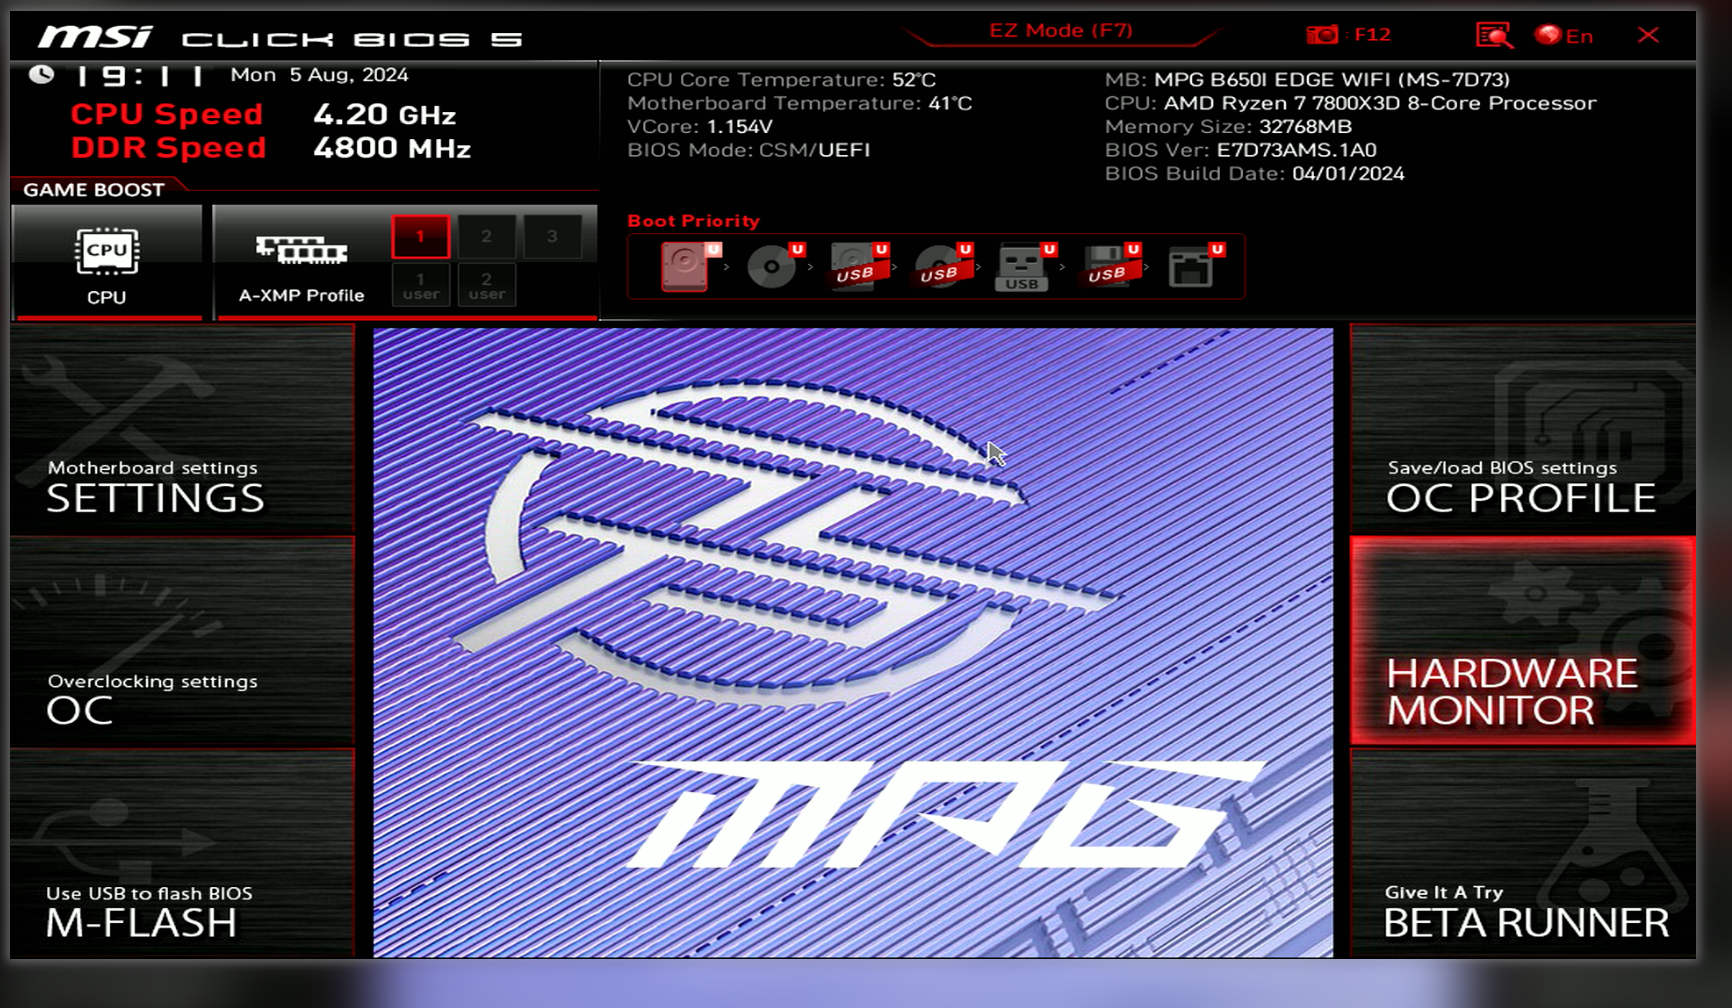This screenshot has width=1732, height=1008.
Task: Click the CPU chip Game Boost icon
Action: point(107,250)
